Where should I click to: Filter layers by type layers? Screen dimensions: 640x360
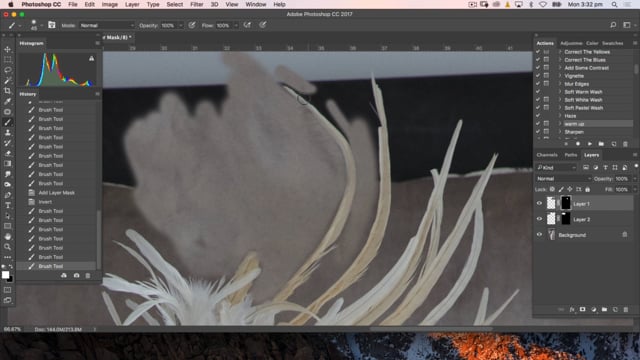click(x=605, y=167)
